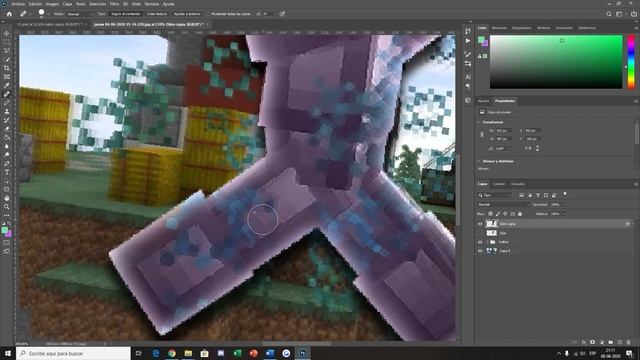The image size is (640, 360).
Task: Hide the Skin copia layer
Action: click(x=480, y=224)
